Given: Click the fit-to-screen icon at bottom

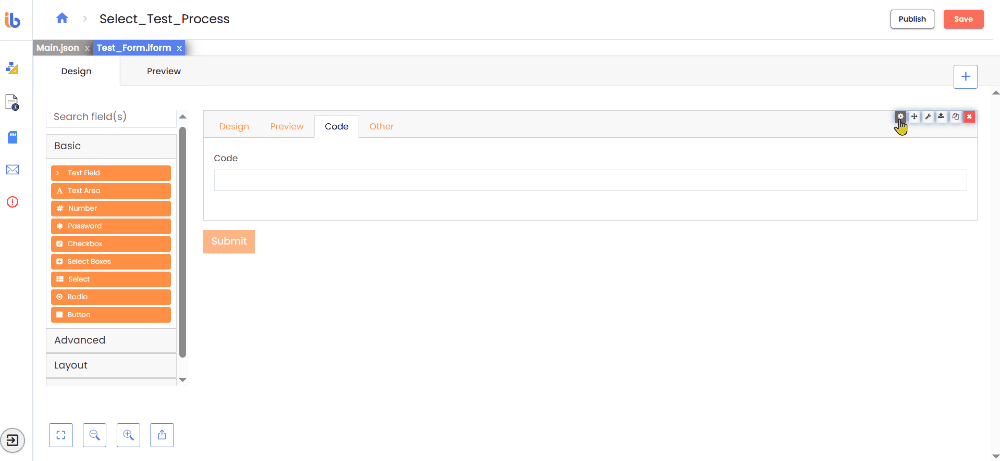Looking at the screenshot, I should tap(61, 435).
